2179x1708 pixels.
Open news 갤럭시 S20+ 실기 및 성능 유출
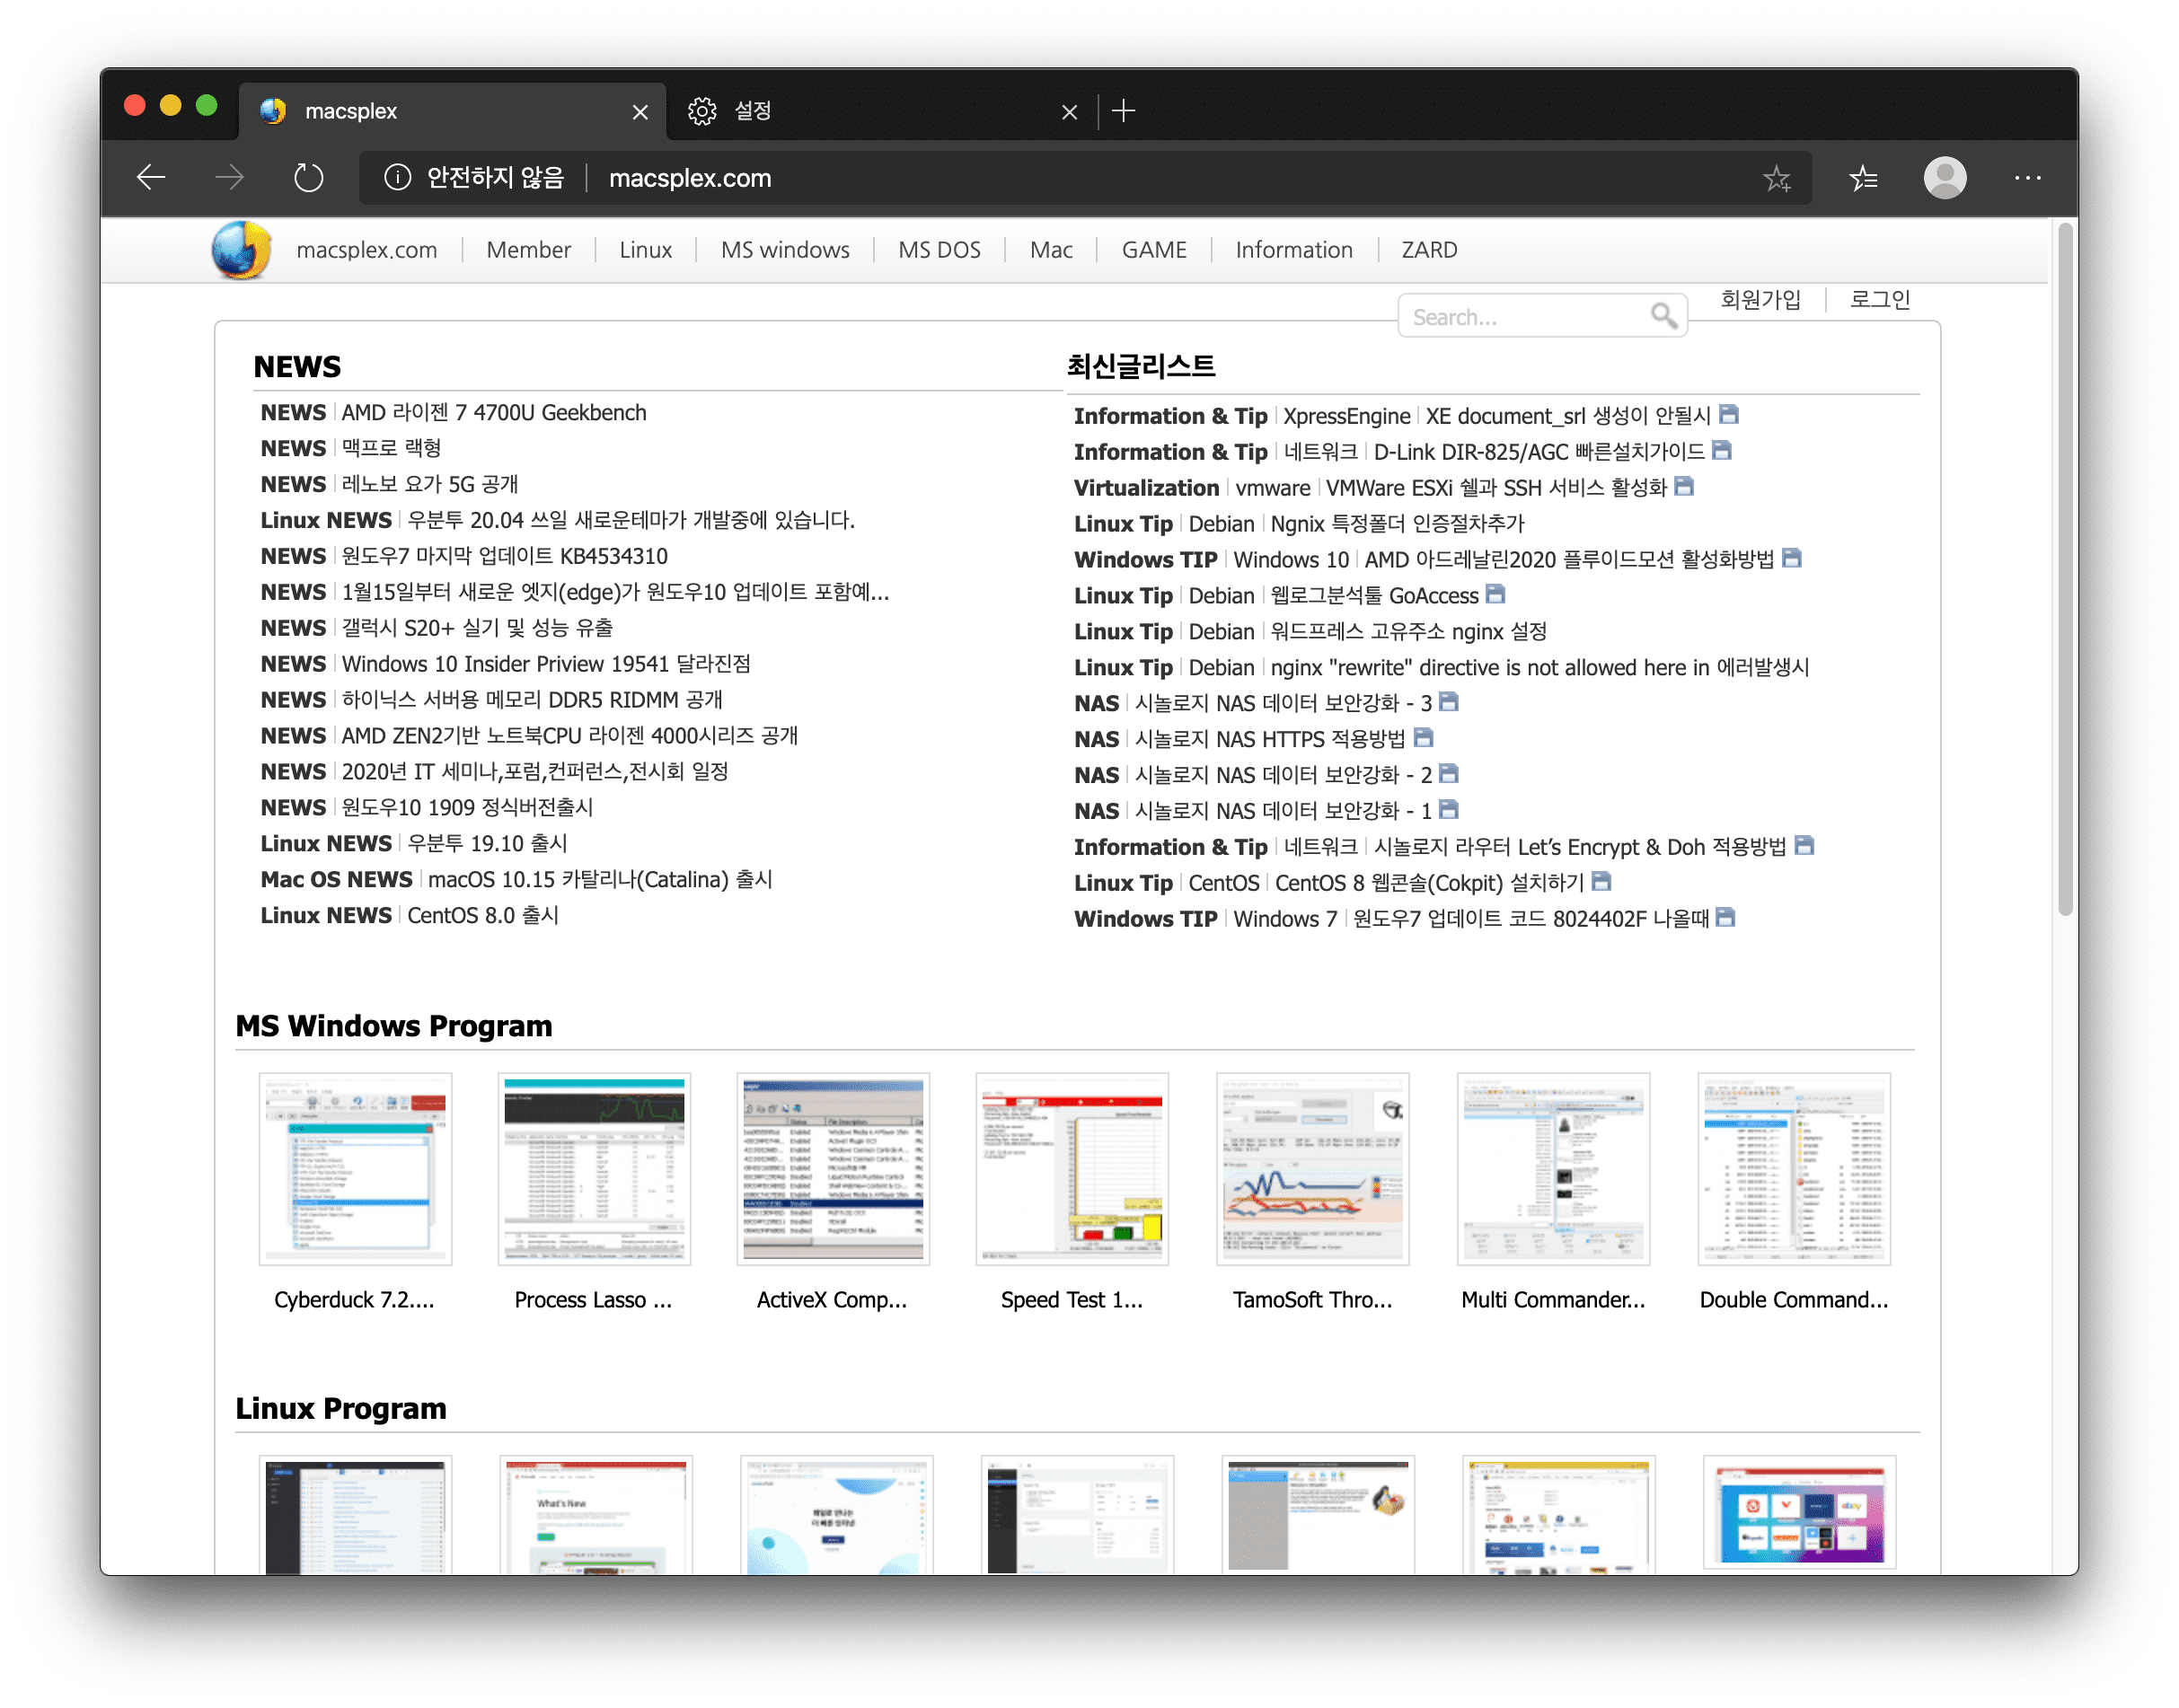pos(477,629)
